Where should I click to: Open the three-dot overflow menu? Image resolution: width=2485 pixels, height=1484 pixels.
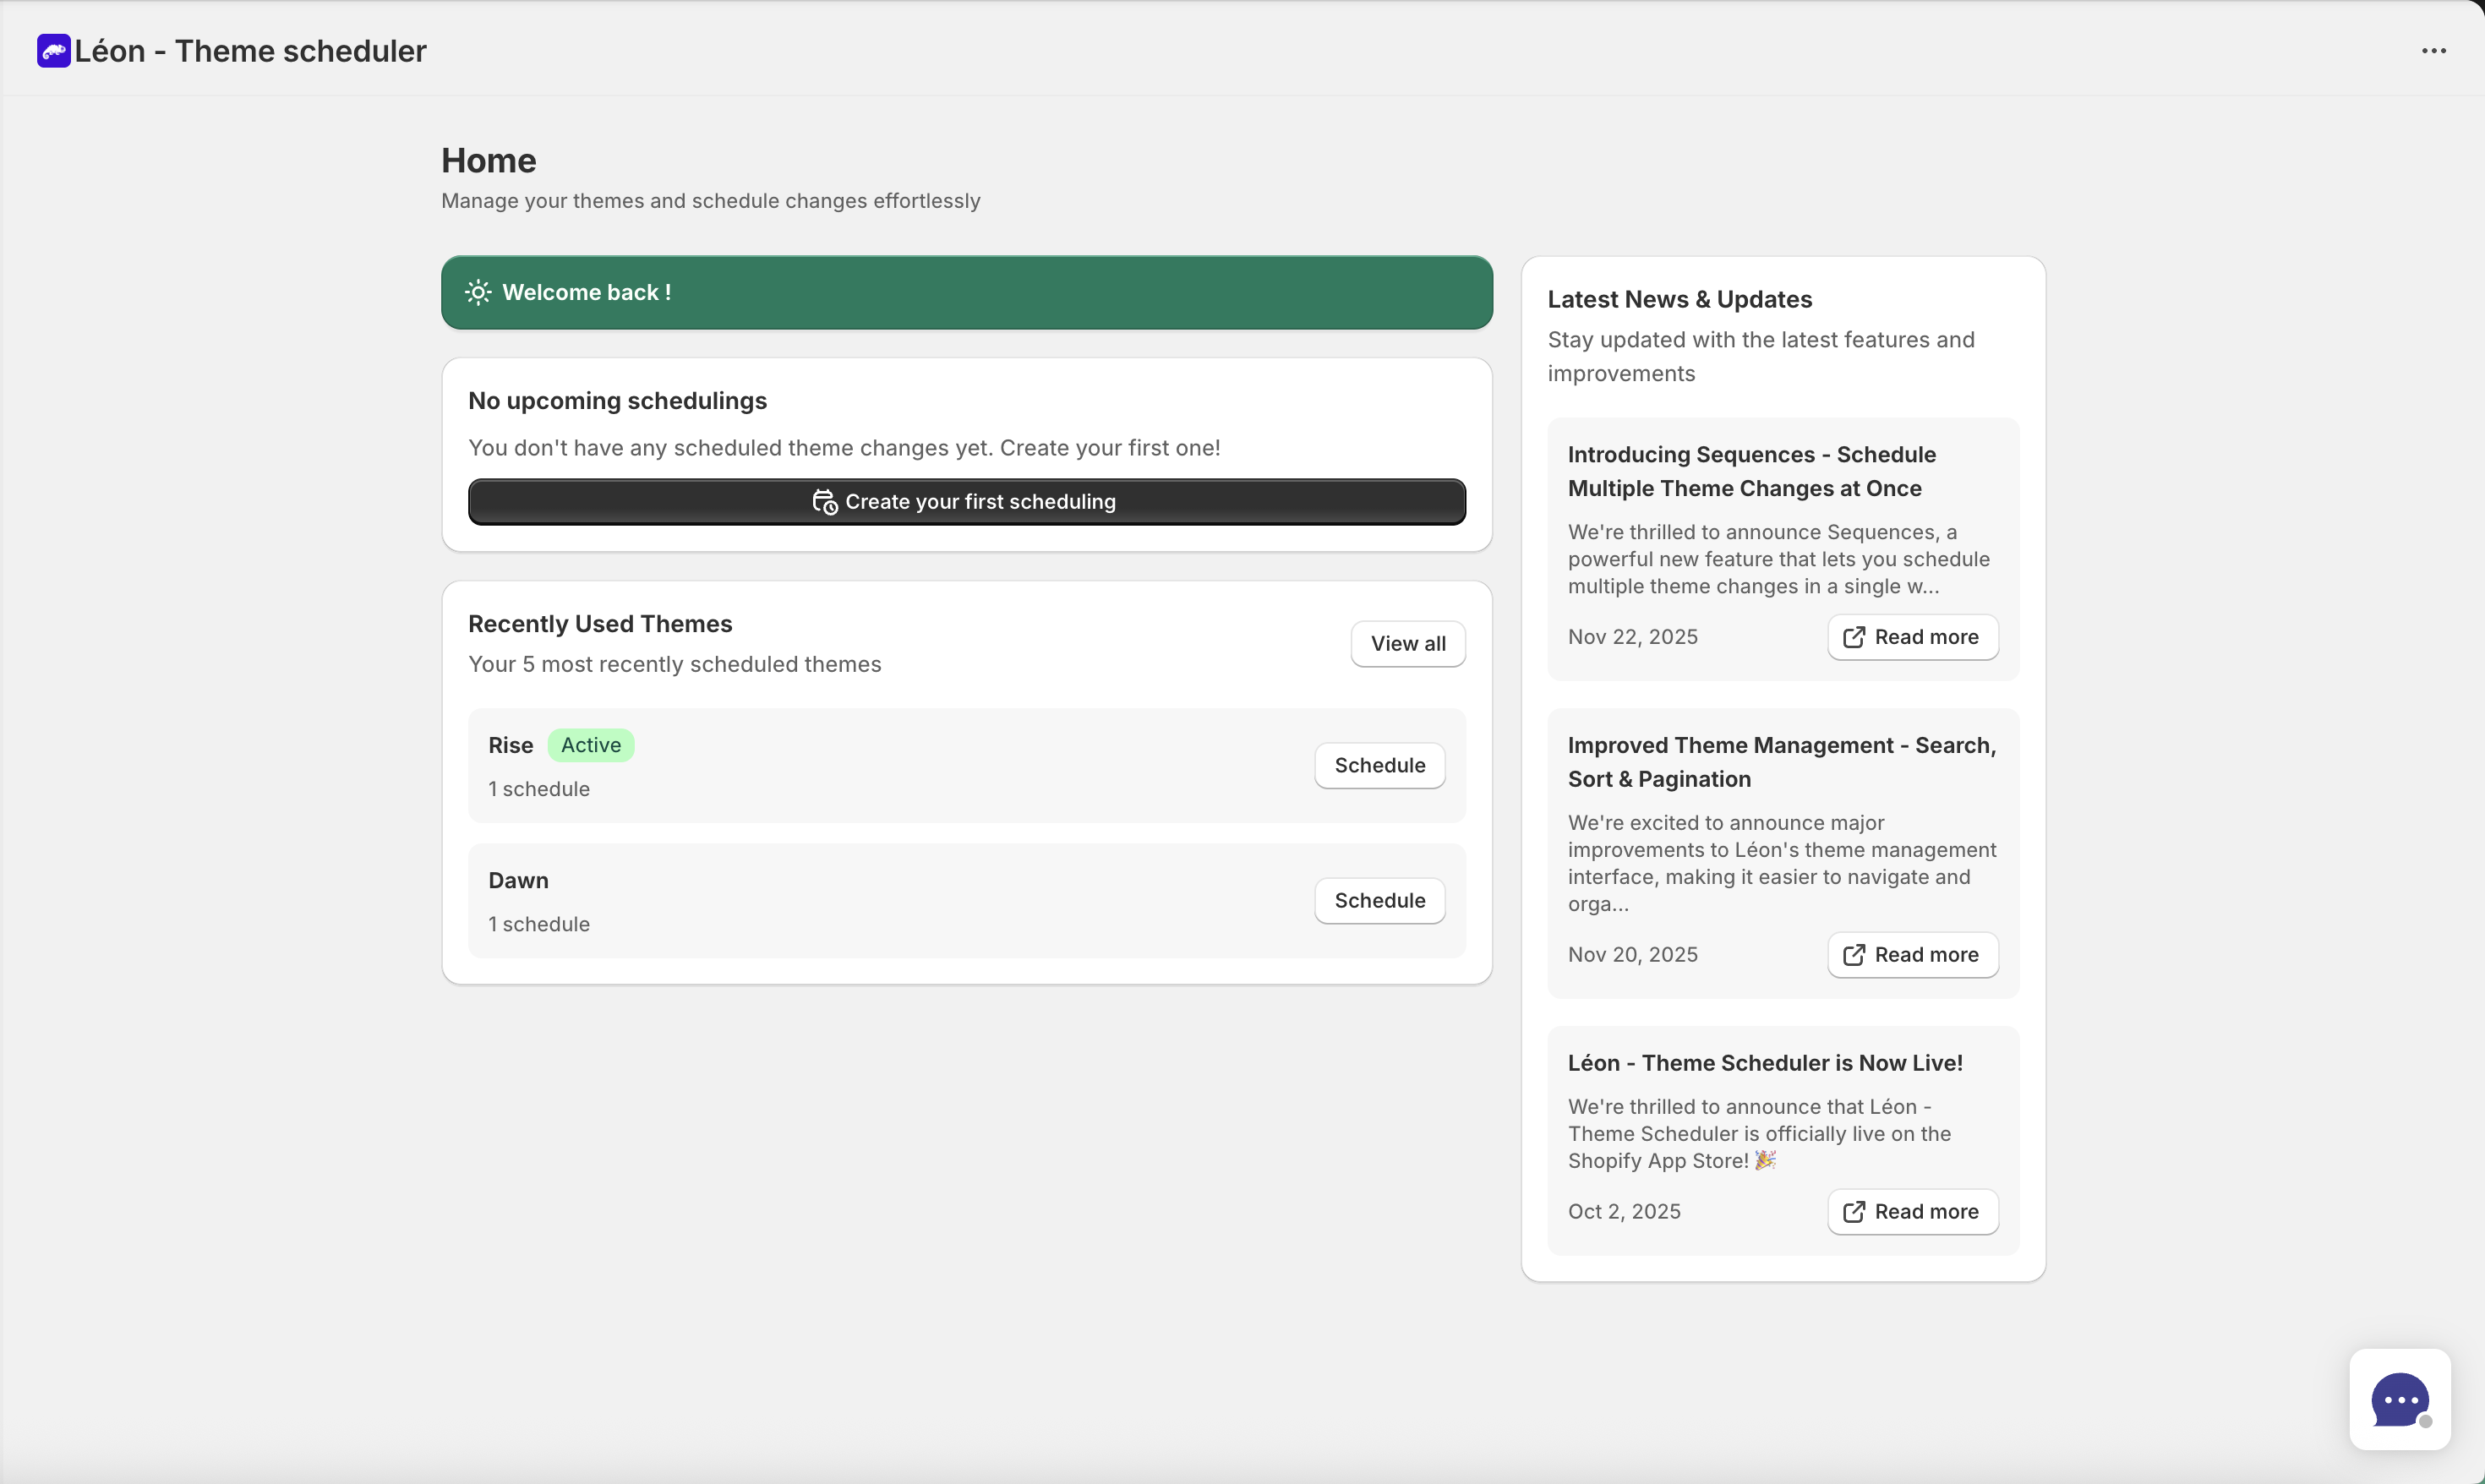point(2434,50)
